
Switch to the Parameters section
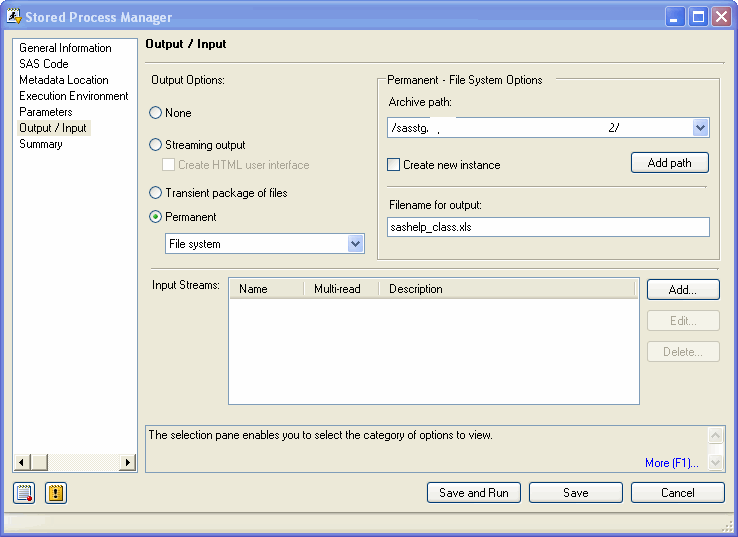(46, 112)
